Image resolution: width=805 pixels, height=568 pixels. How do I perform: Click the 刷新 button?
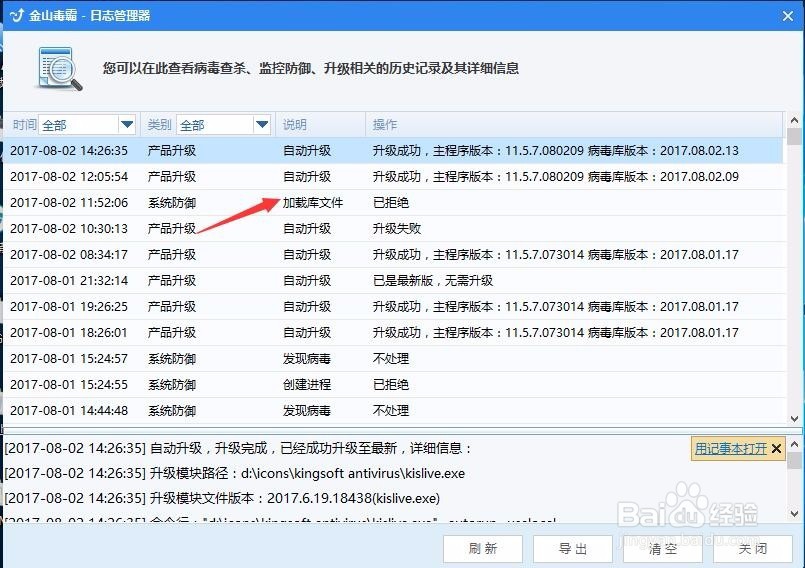pyautogui.click(x=483, y=548)
